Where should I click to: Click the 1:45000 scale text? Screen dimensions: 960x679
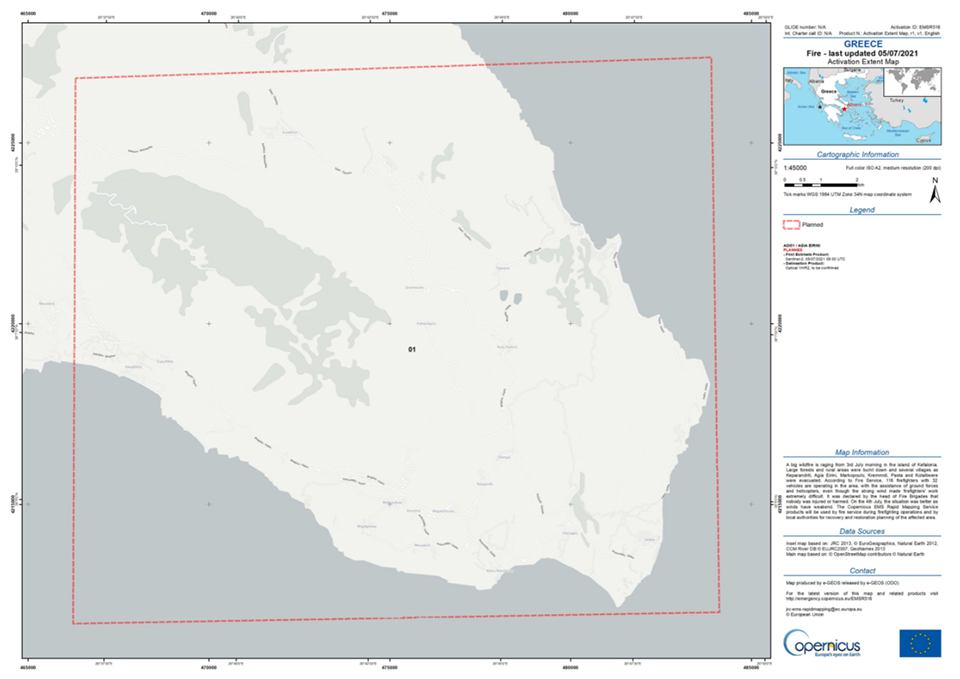797,166
